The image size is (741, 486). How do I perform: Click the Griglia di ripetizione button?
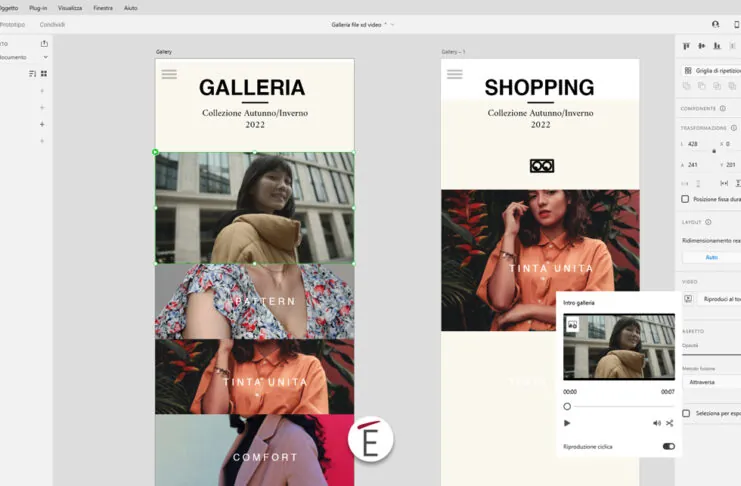tap(711, 70)
